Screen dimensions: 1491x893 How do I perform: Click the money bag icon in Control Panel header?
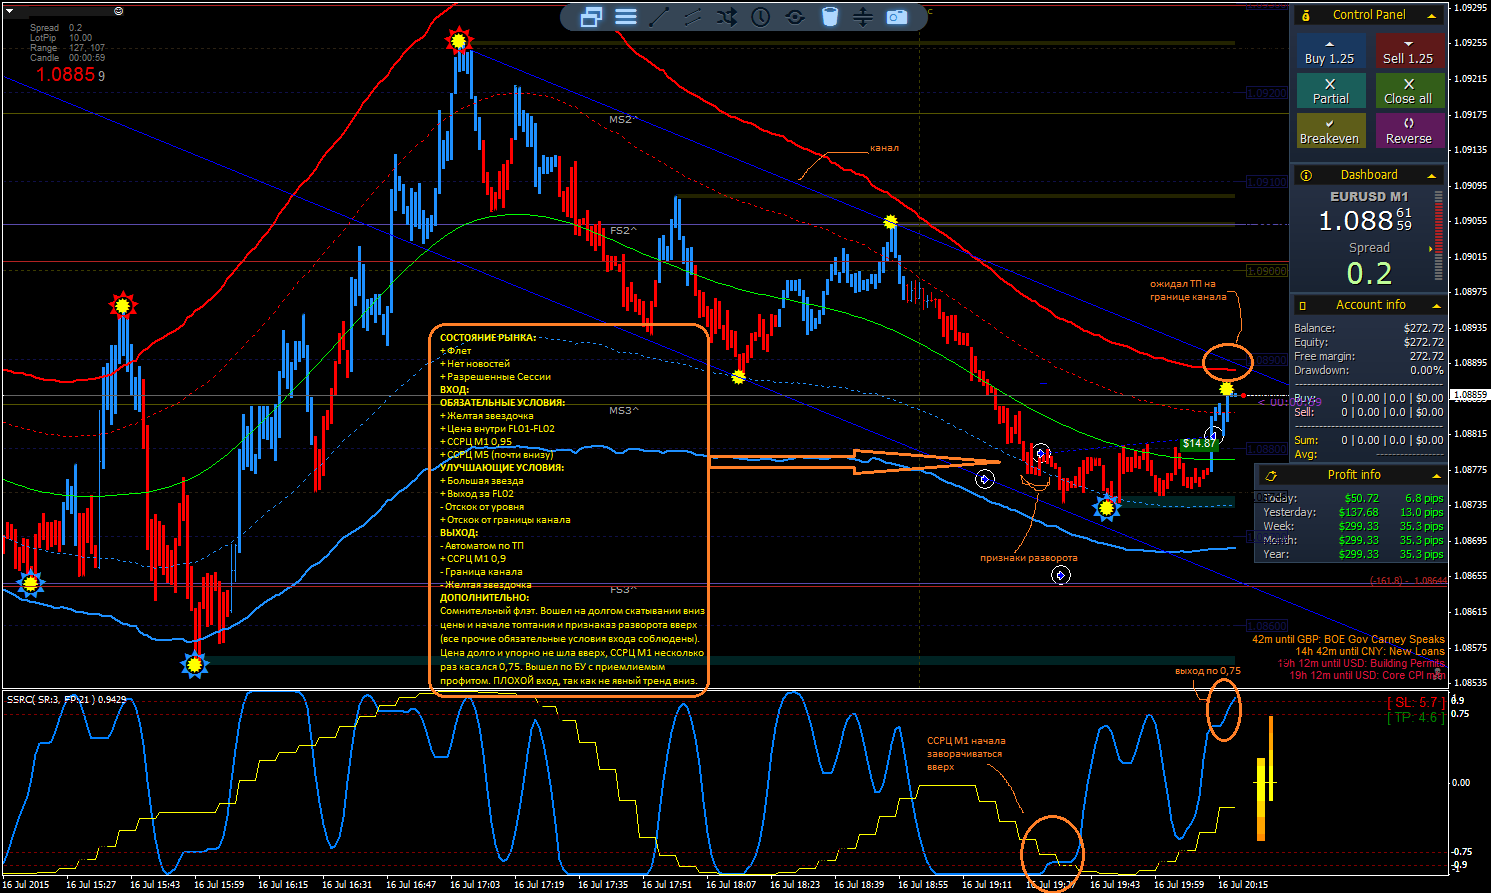click(x=1306, y=15)
